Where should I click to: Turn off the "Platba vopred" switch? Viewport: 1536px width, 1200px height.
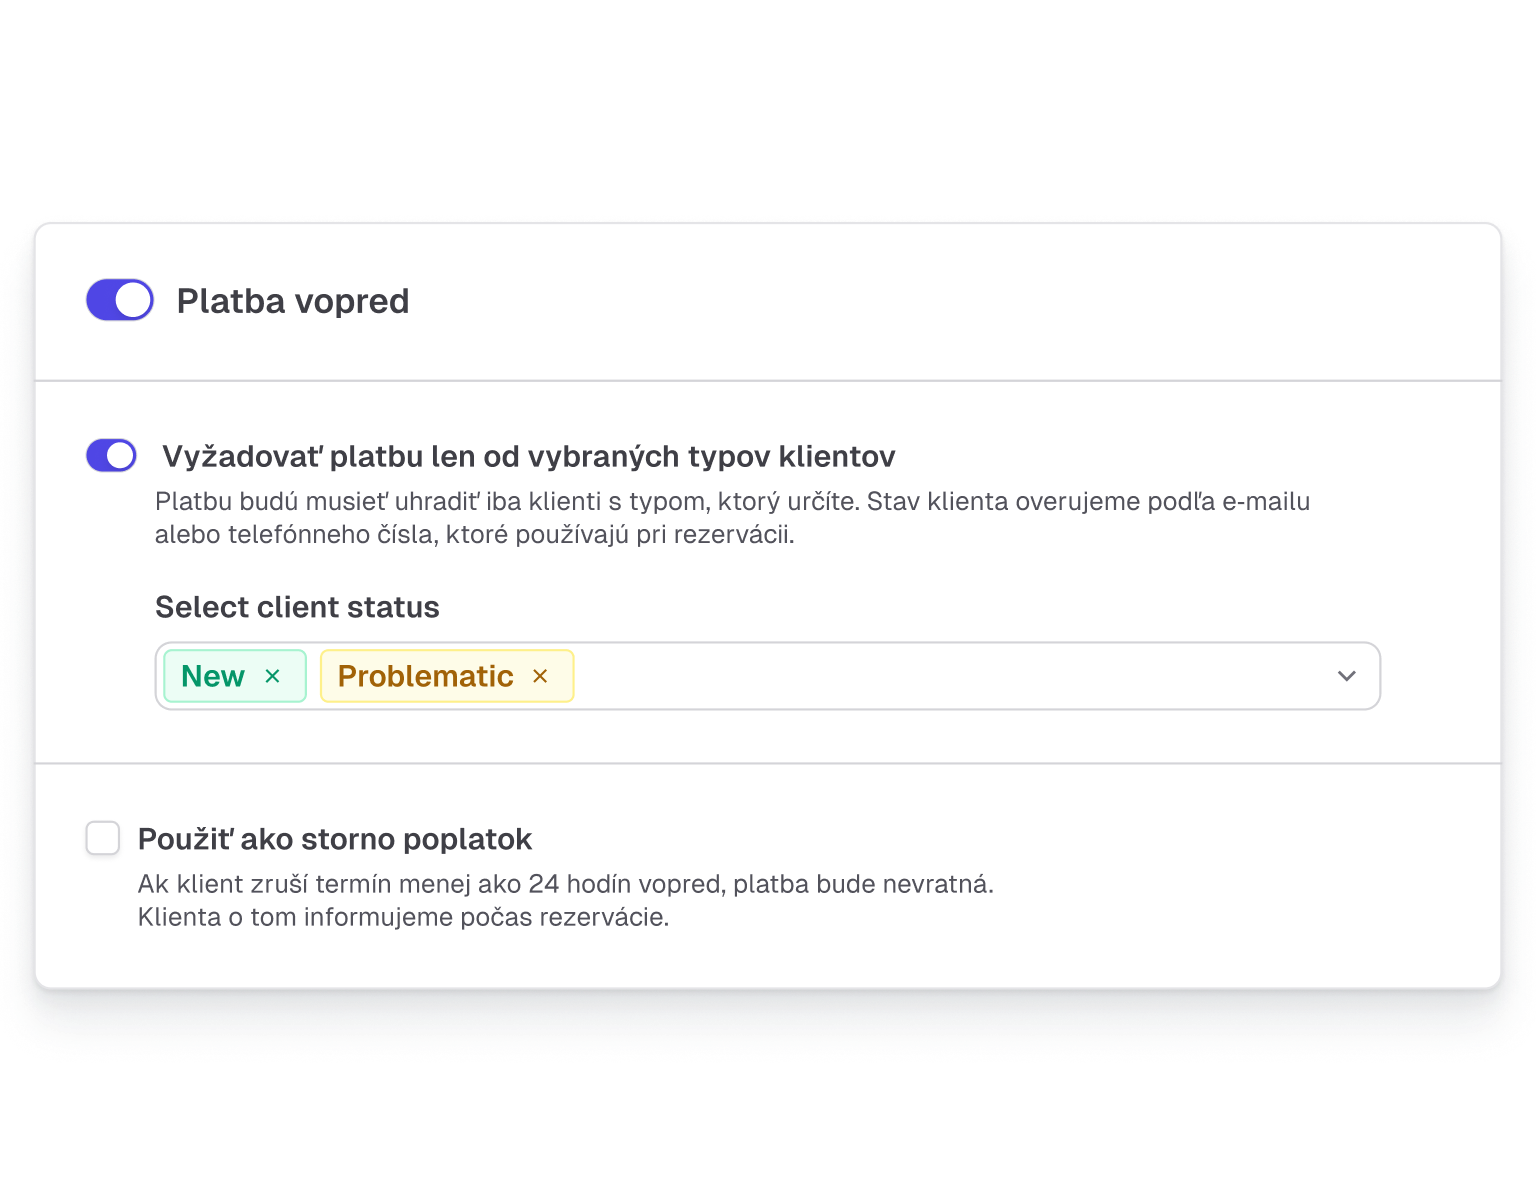click(x=120, y=300)
